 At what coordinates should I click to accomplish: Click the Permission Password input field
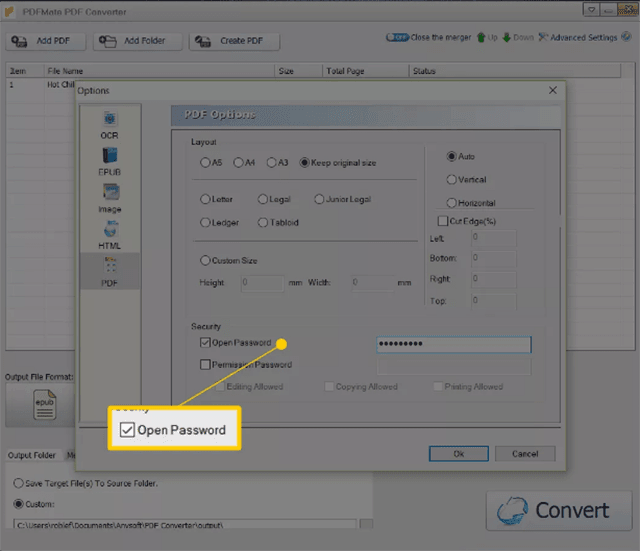point(453,366)
